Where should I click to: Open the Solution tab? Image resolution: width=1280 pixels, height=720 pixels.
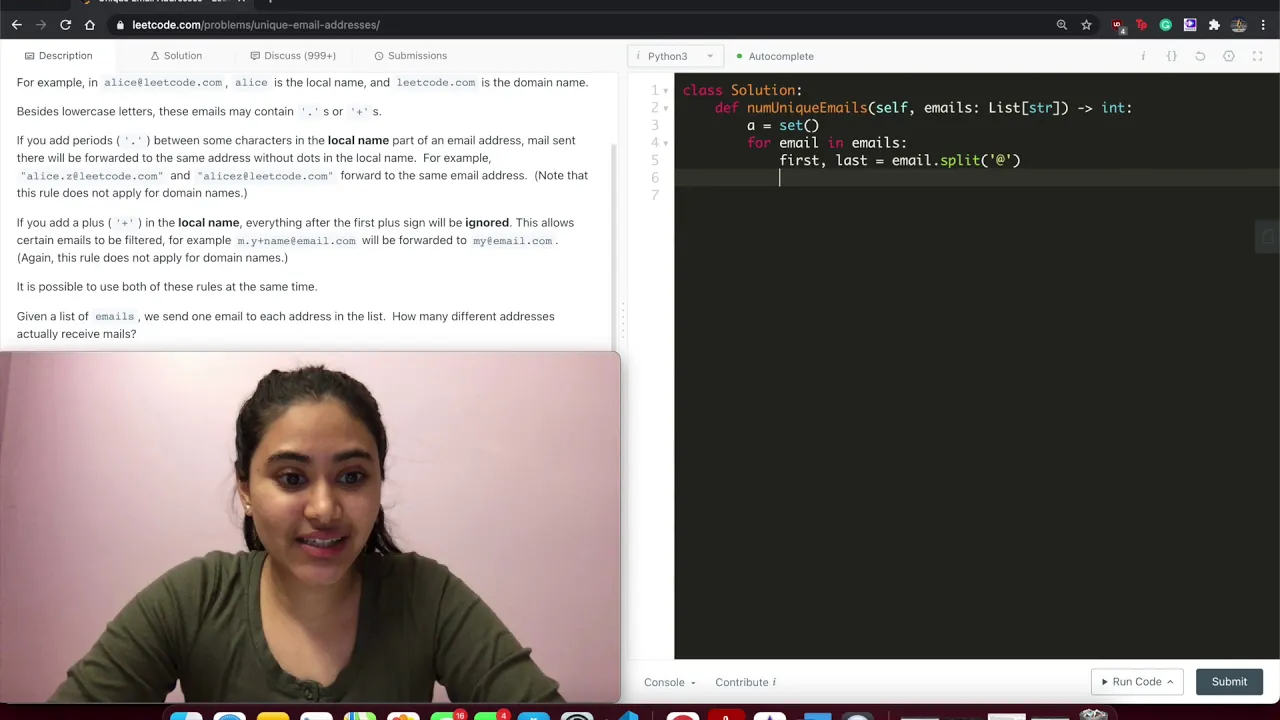[x=176, y=56]
